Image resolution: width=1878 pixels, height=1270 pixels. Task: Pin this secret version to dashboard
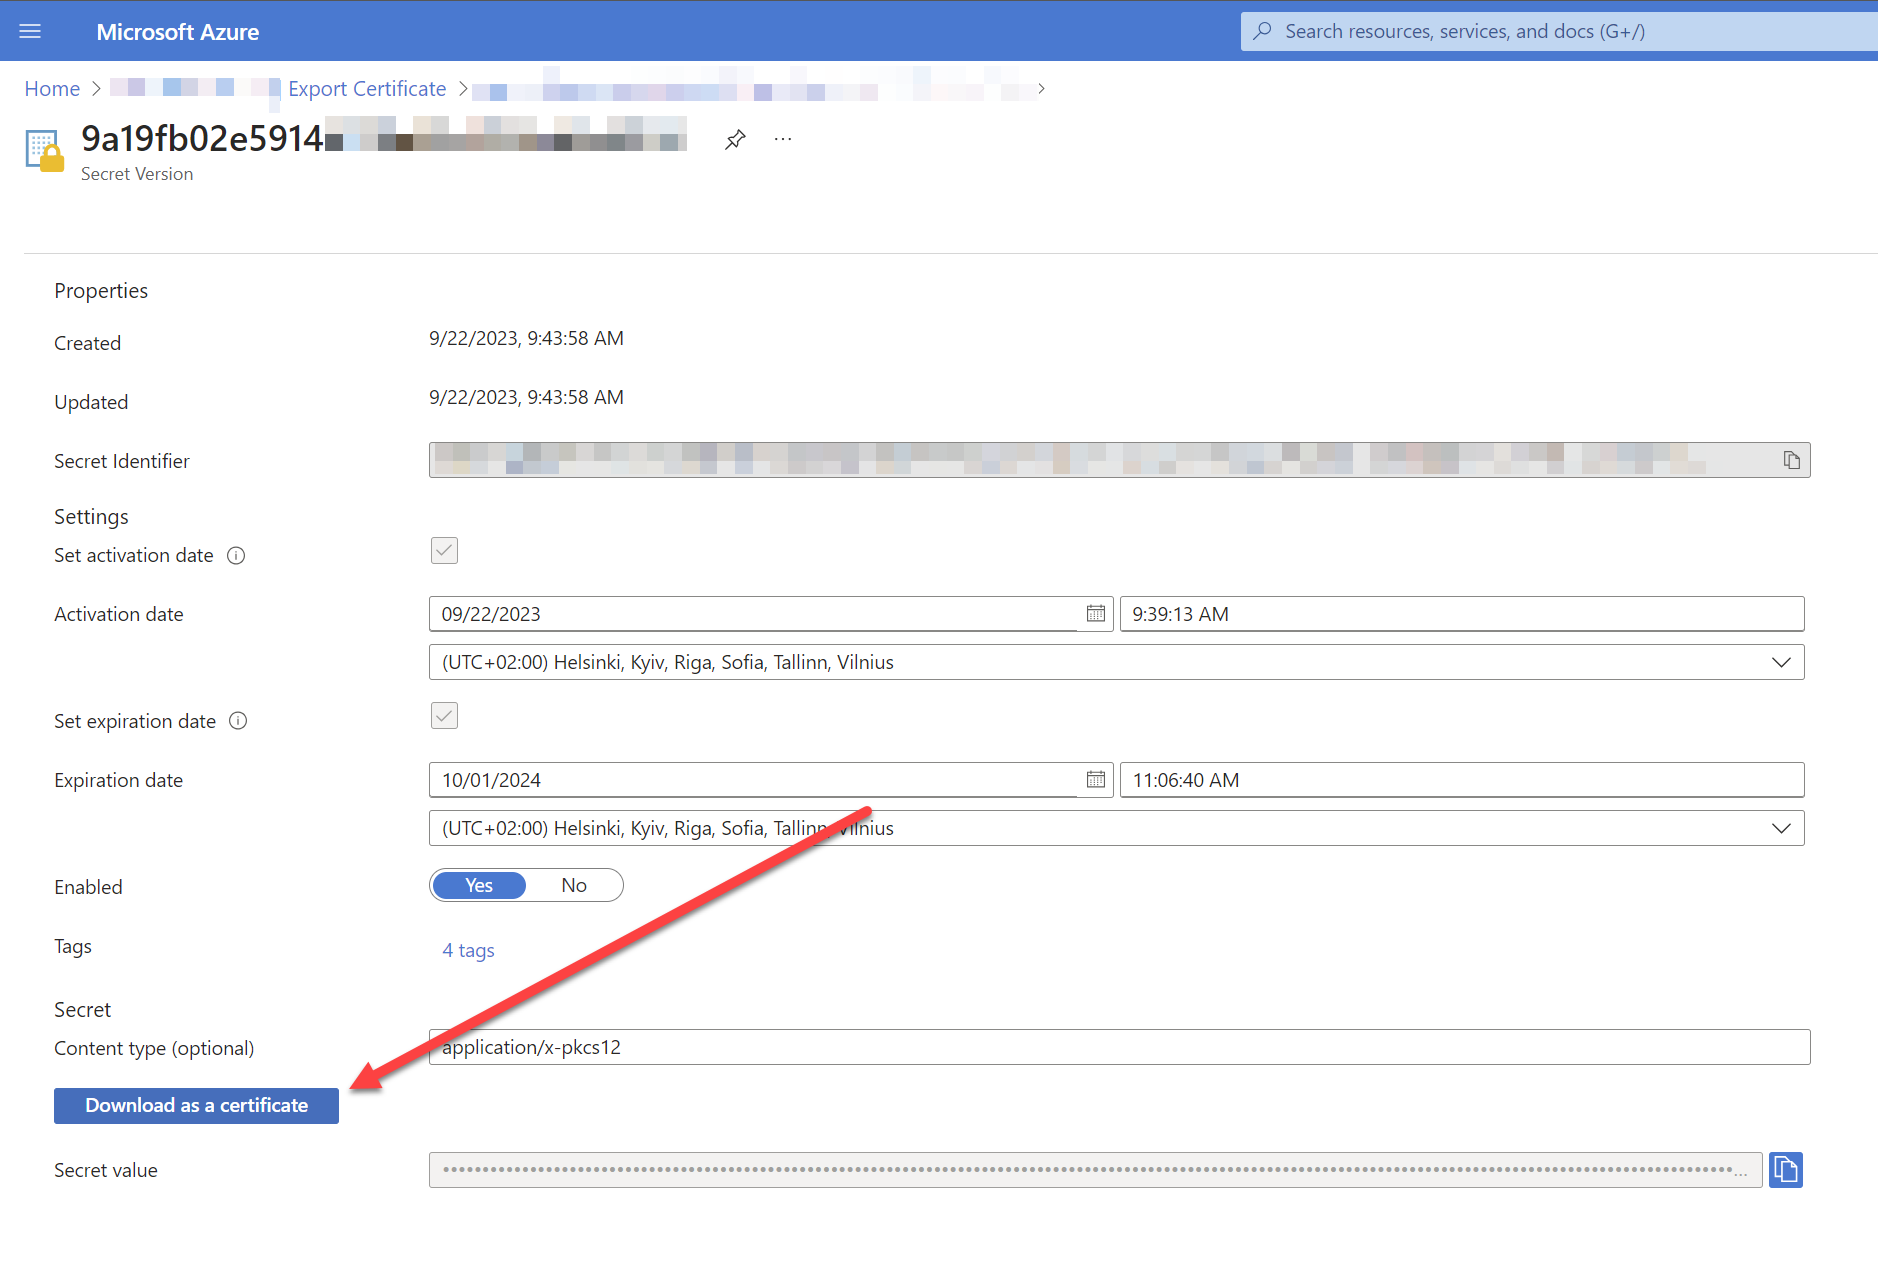735,139
